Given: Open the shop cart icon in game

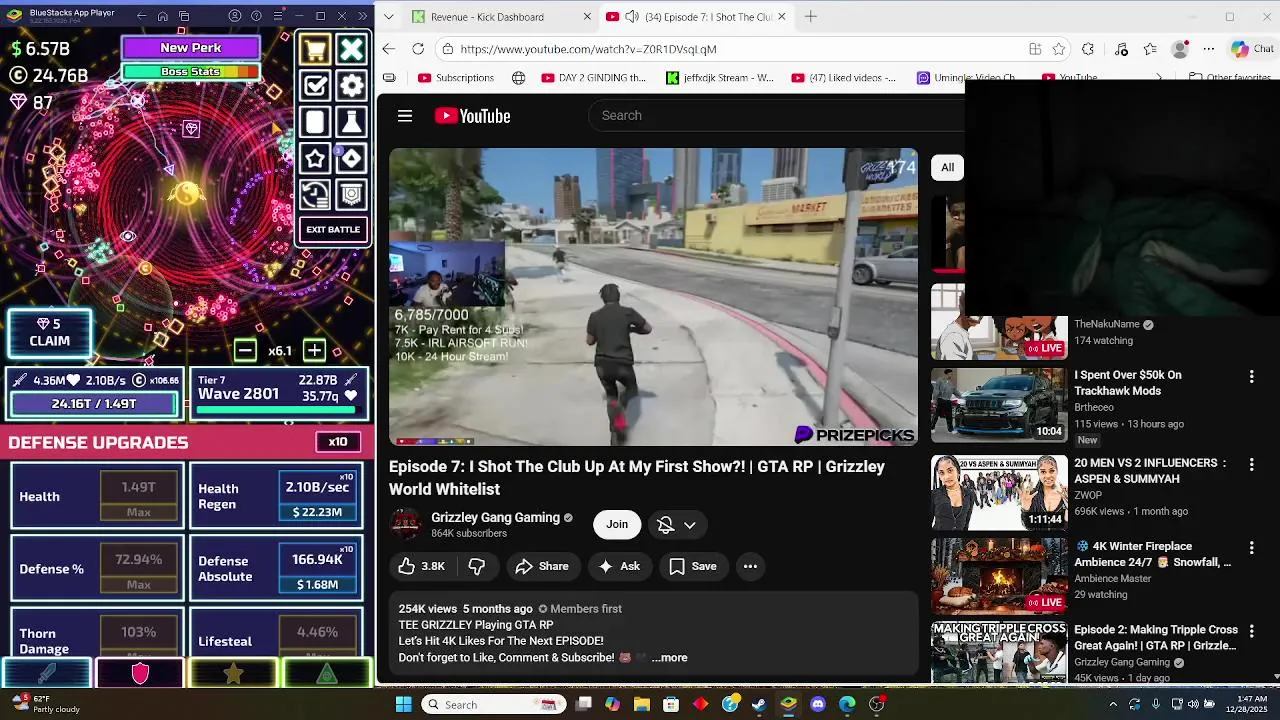Looking at the screenshot, I should (x=315, y=49).
